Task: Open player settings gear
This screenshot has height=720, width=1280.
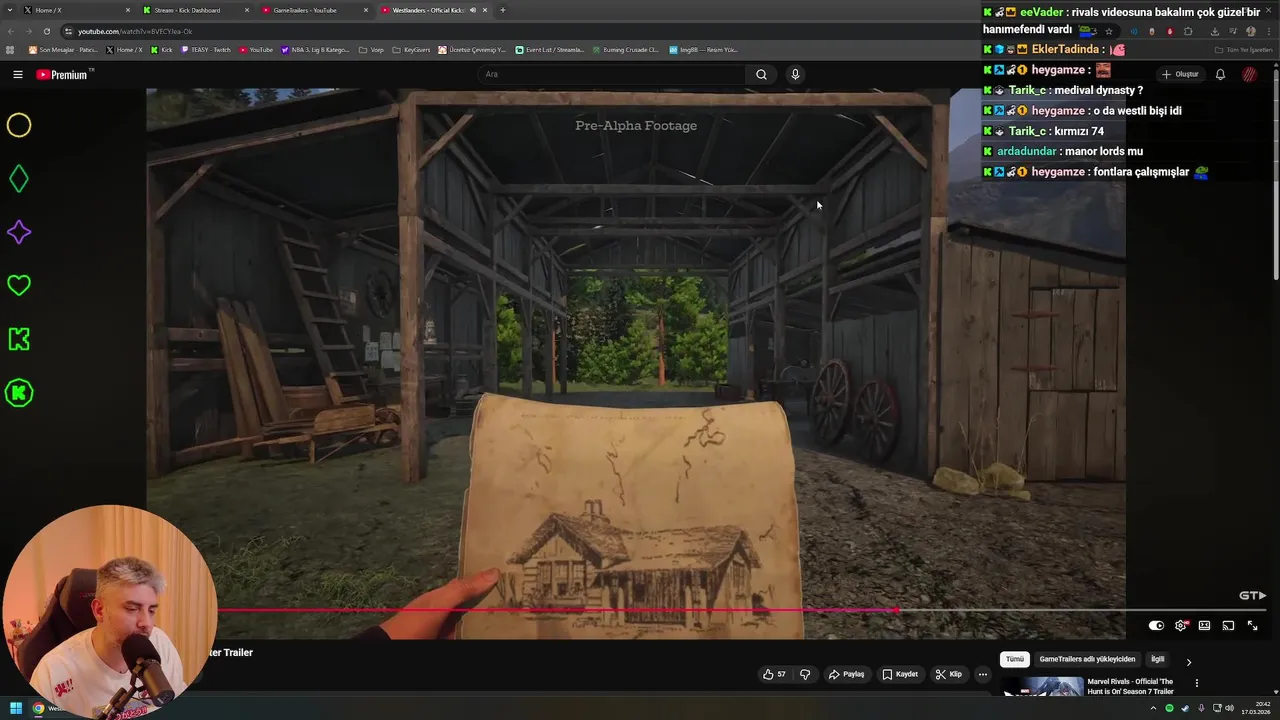Action: click(1181, 626)
